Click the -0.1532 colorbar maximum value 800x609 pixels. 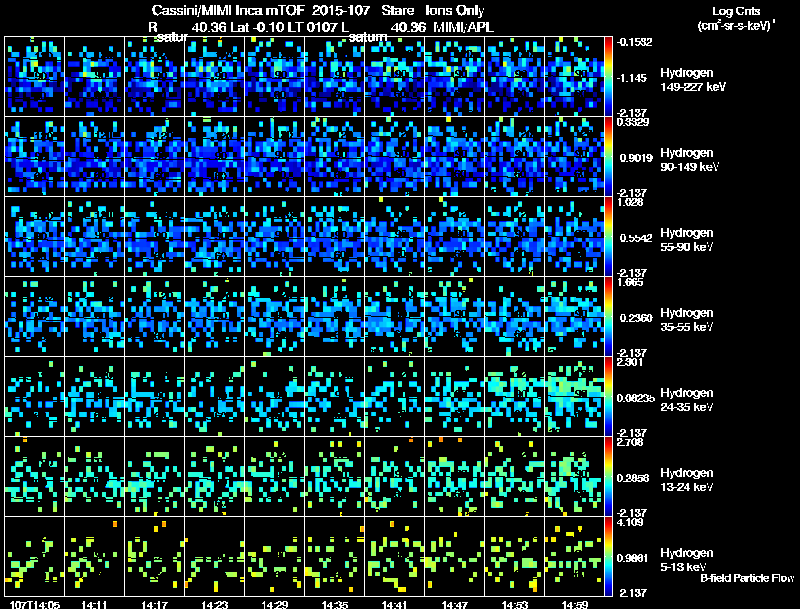[634, 42]
